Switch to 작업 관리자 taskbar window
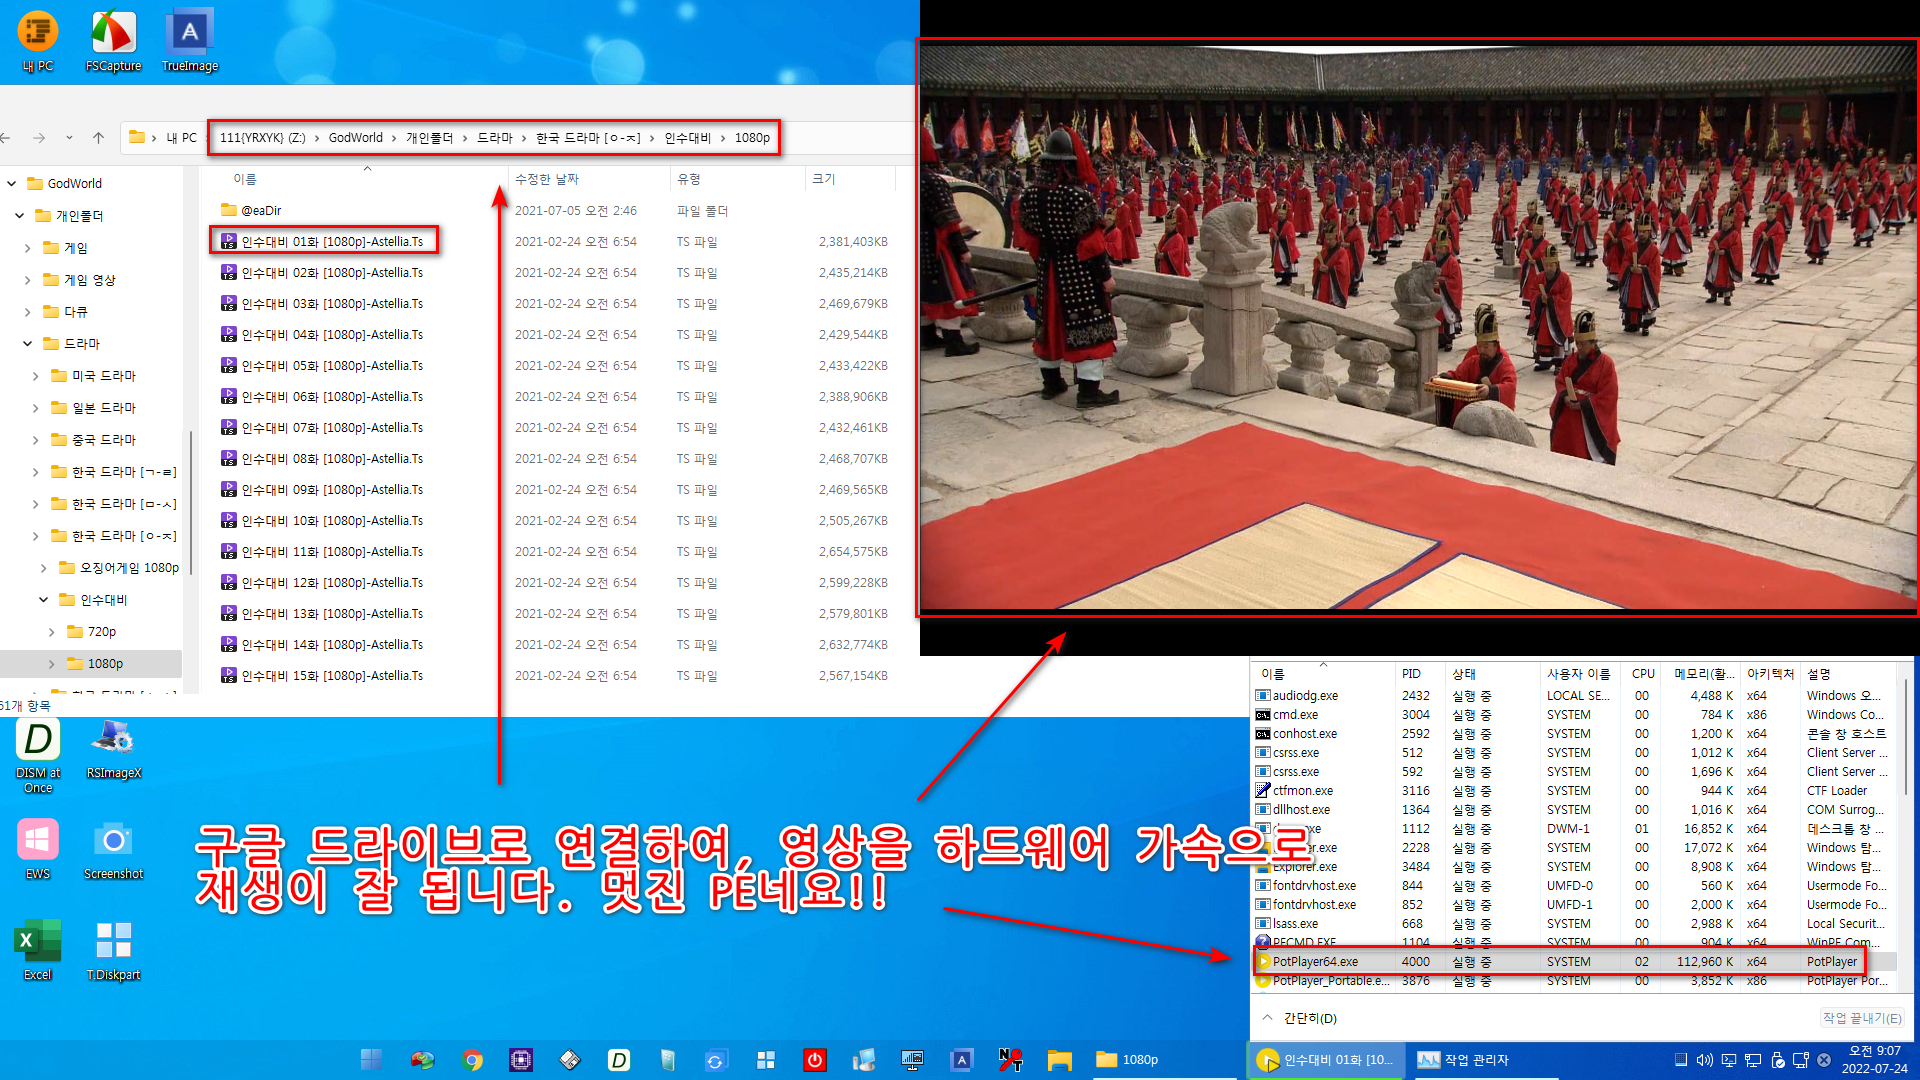1920x1080 pixels. (x=1465, y=1060)
